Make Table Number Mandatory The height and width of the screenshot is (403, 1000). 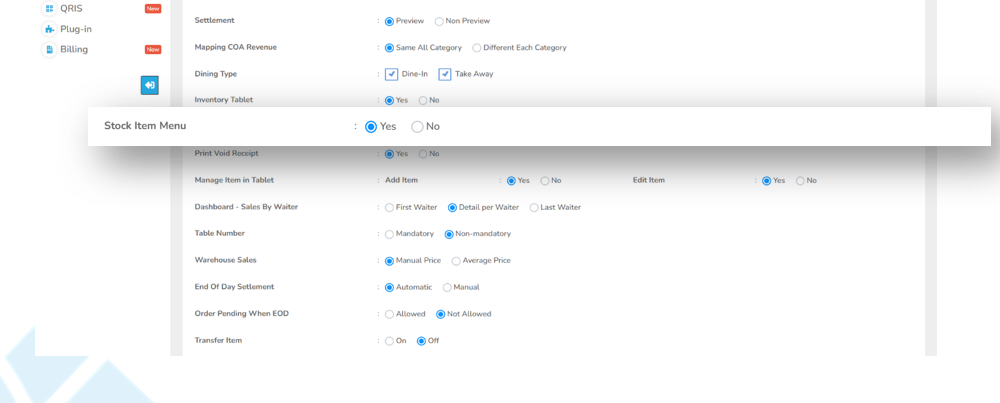[389, 234]
